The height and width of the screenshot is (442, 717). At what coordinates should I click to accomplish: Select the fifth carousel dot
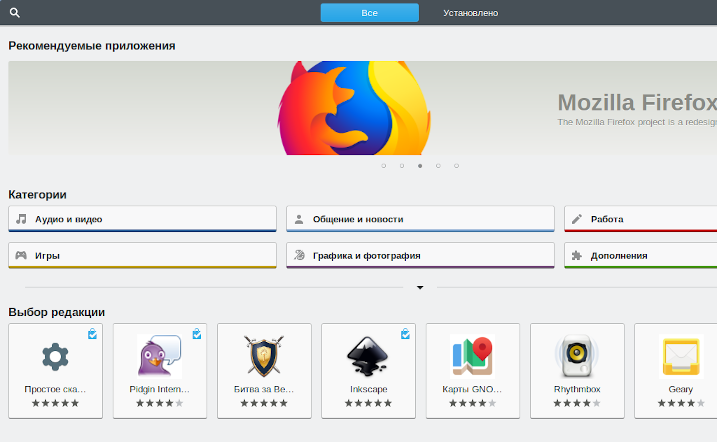[456, 166]
